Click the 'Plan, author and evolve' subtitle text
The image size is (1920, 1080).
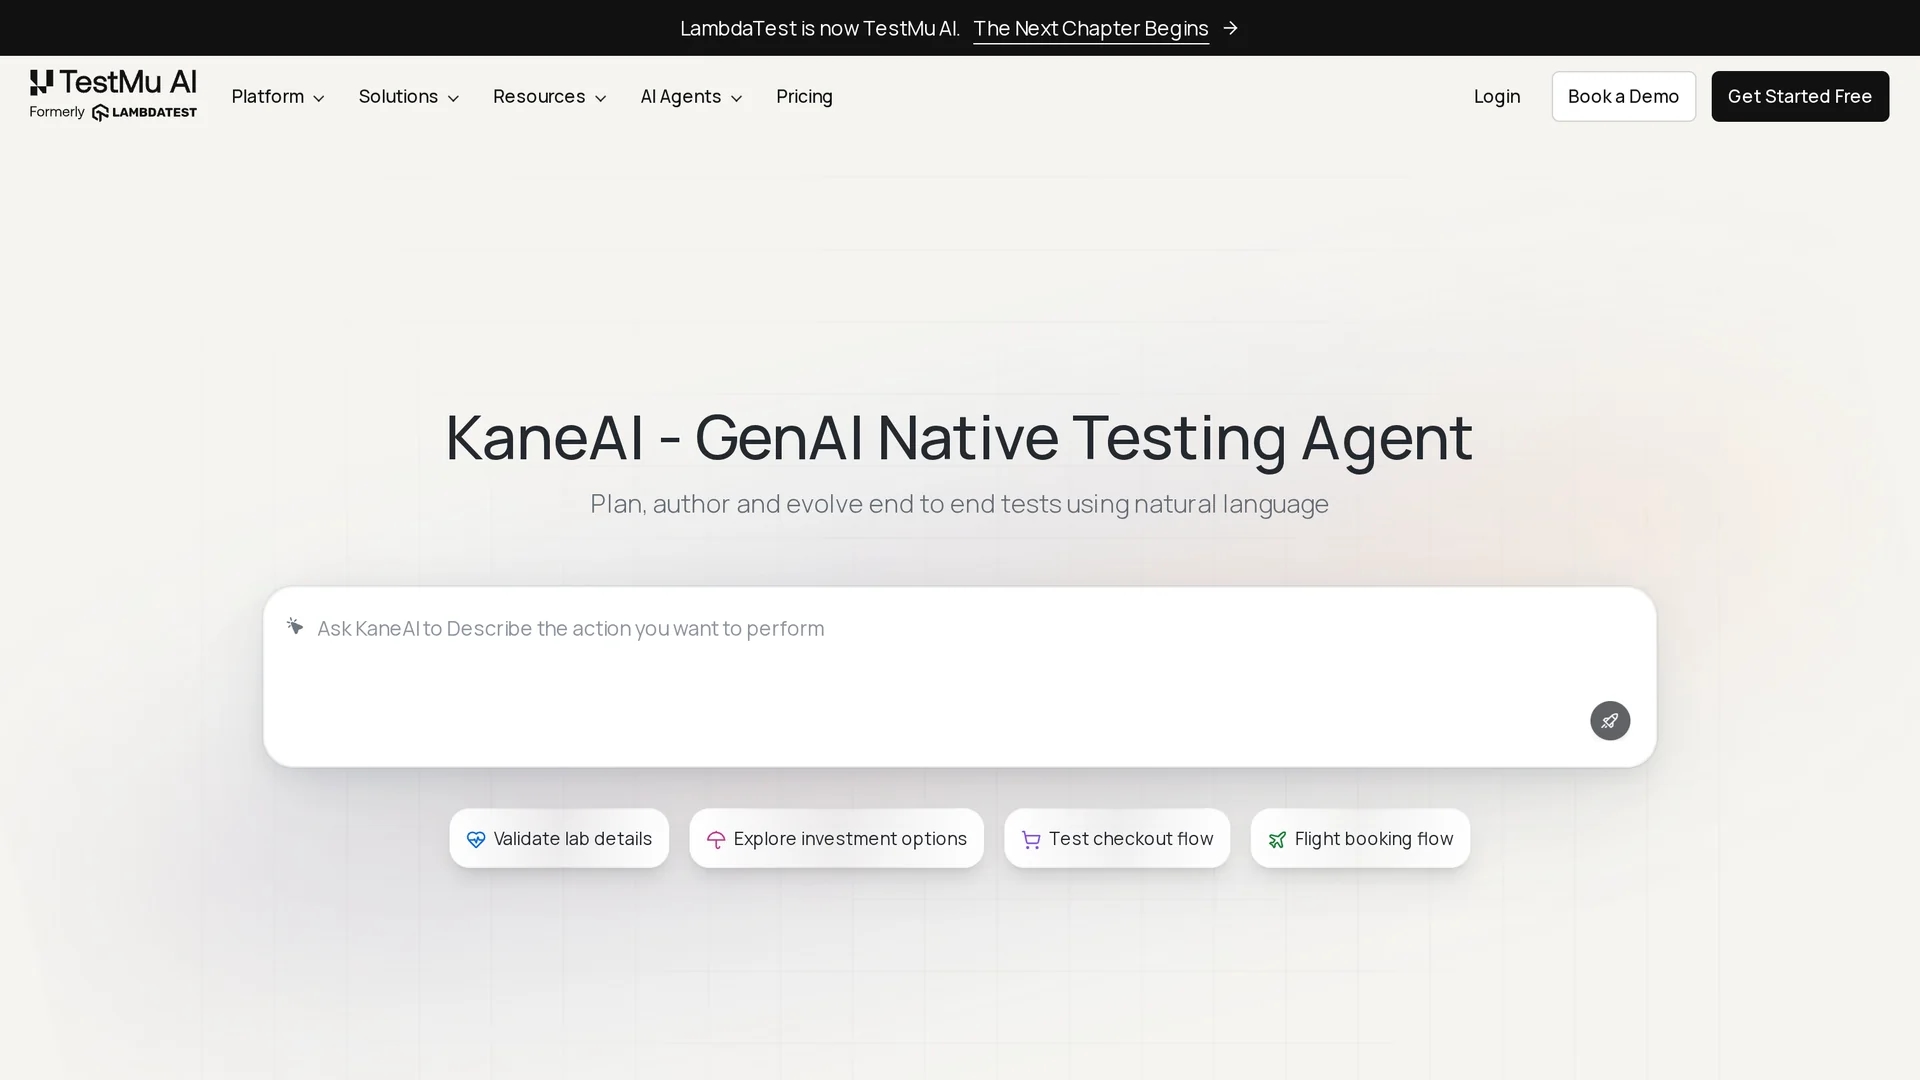tap(959, 503)
